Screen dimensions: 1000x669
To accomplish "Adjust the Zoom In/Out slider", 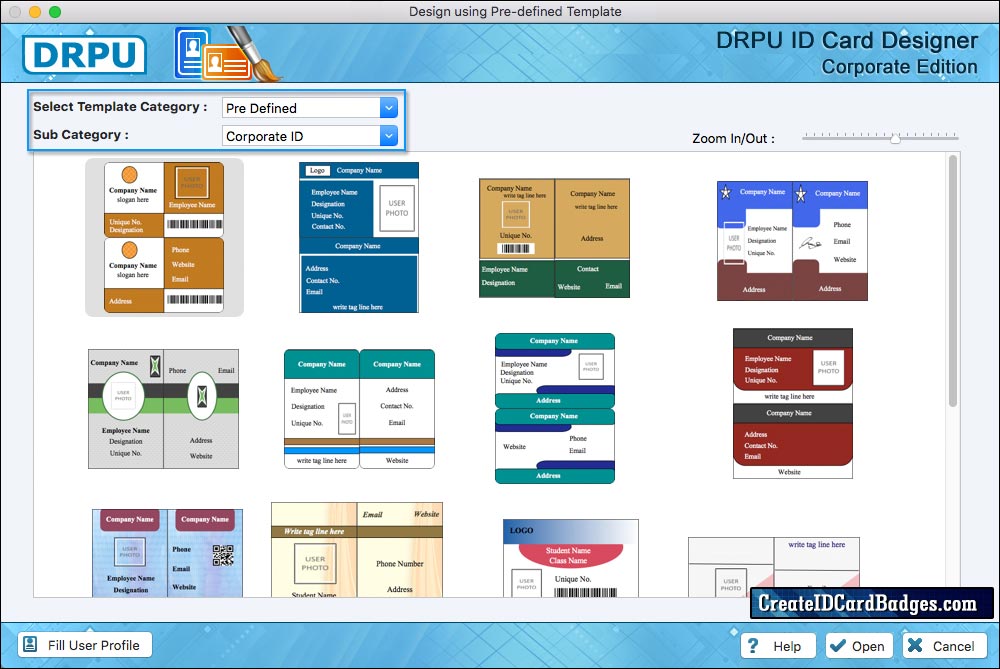I will 895,138.
